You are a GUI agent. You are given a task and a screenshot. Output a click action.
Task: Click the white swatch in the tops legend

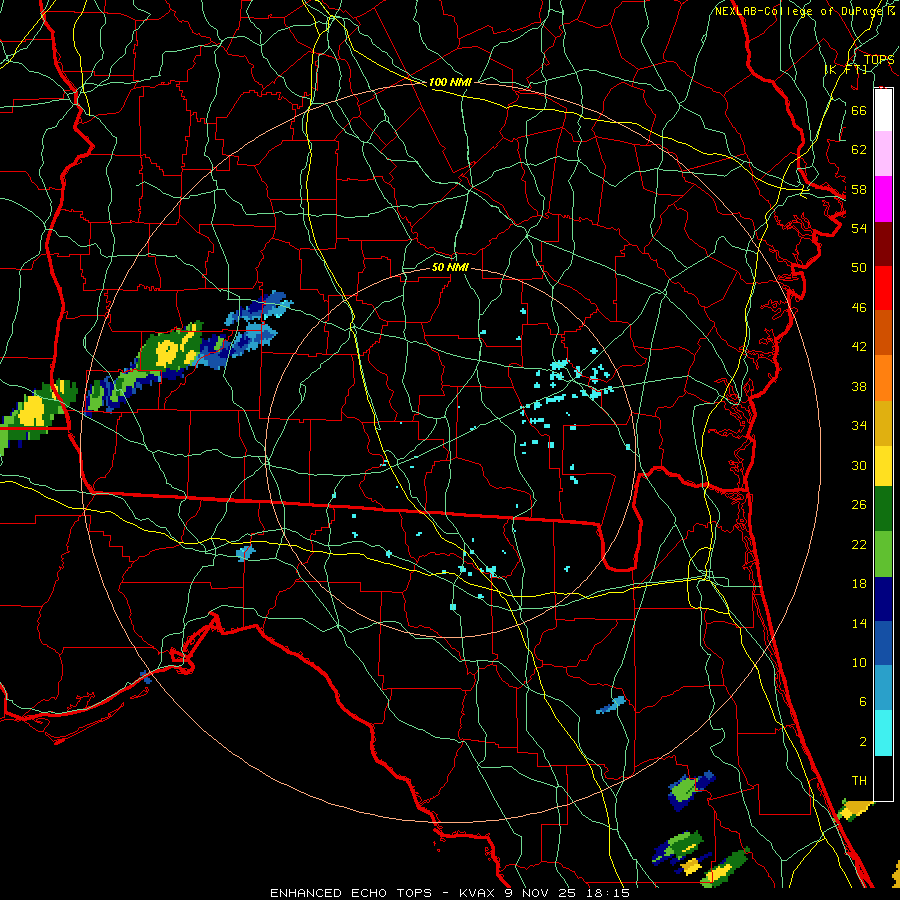883,110
